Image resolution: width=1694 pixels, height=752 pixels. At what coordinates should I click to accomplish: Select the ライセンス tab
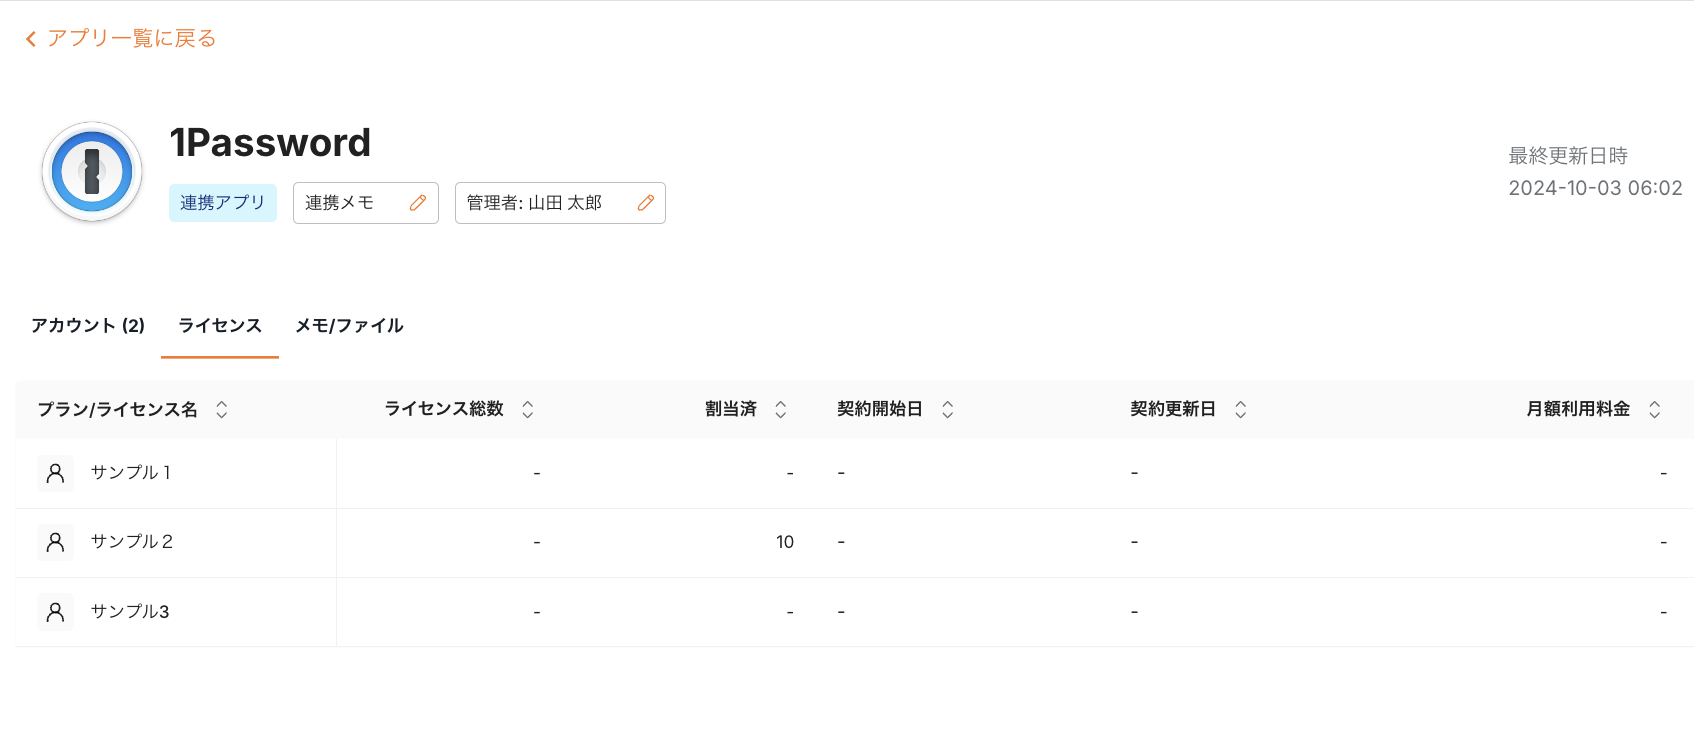click(220, 326)
